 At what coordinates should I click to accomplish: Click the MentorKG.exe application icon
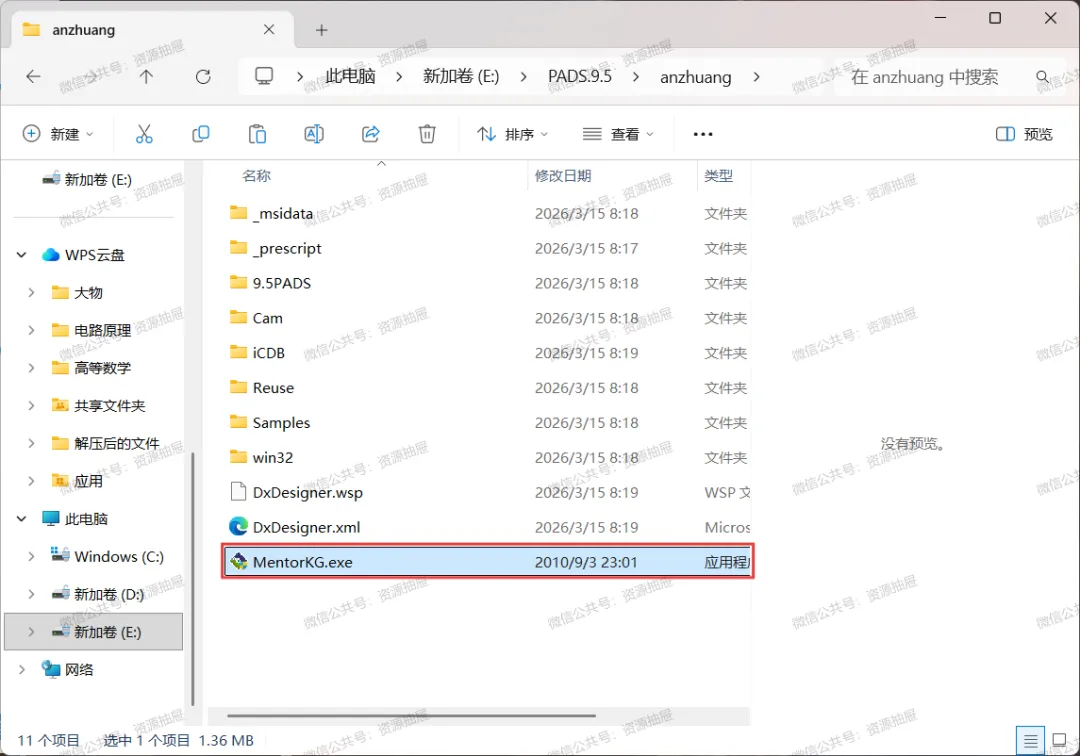pos(238,562)
